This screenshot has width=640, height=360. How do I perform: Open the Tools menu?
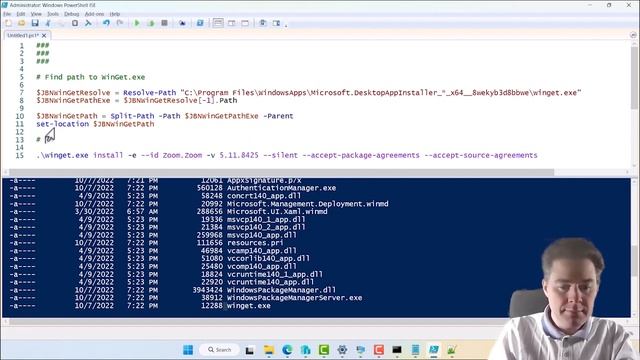click(x=53, y=14)
